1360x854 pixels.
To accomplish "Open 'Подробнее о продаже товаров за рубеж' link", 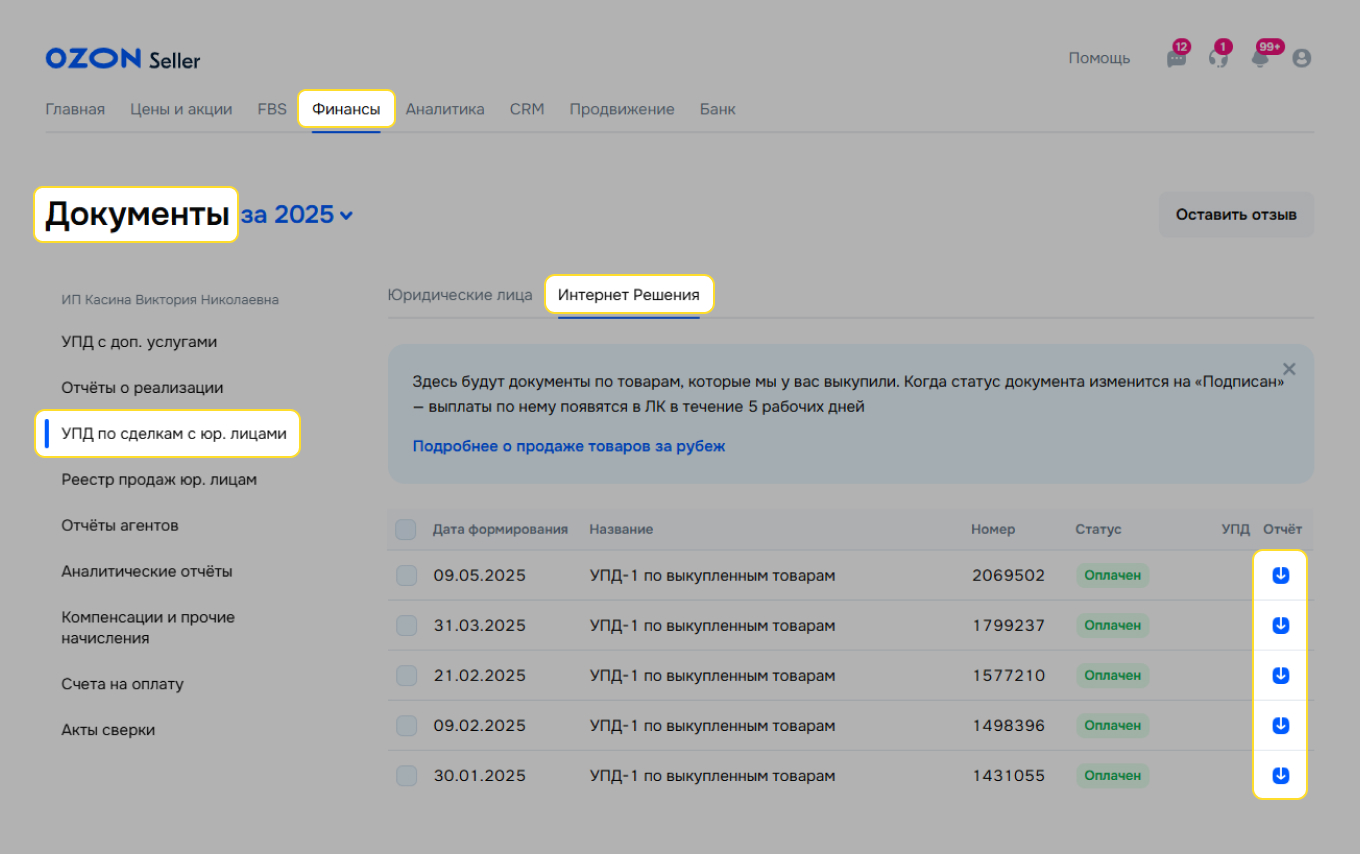I will tap(569, 446).
